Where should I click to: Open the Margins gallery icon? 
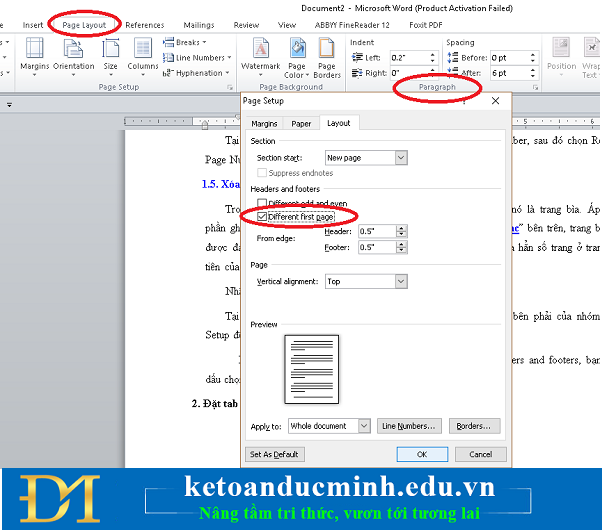pyautogui.click(x=34, y=48)
